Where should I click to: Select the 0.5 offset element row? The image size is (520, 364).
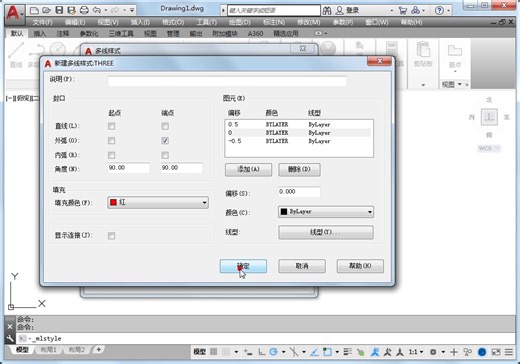click(299, 124)
